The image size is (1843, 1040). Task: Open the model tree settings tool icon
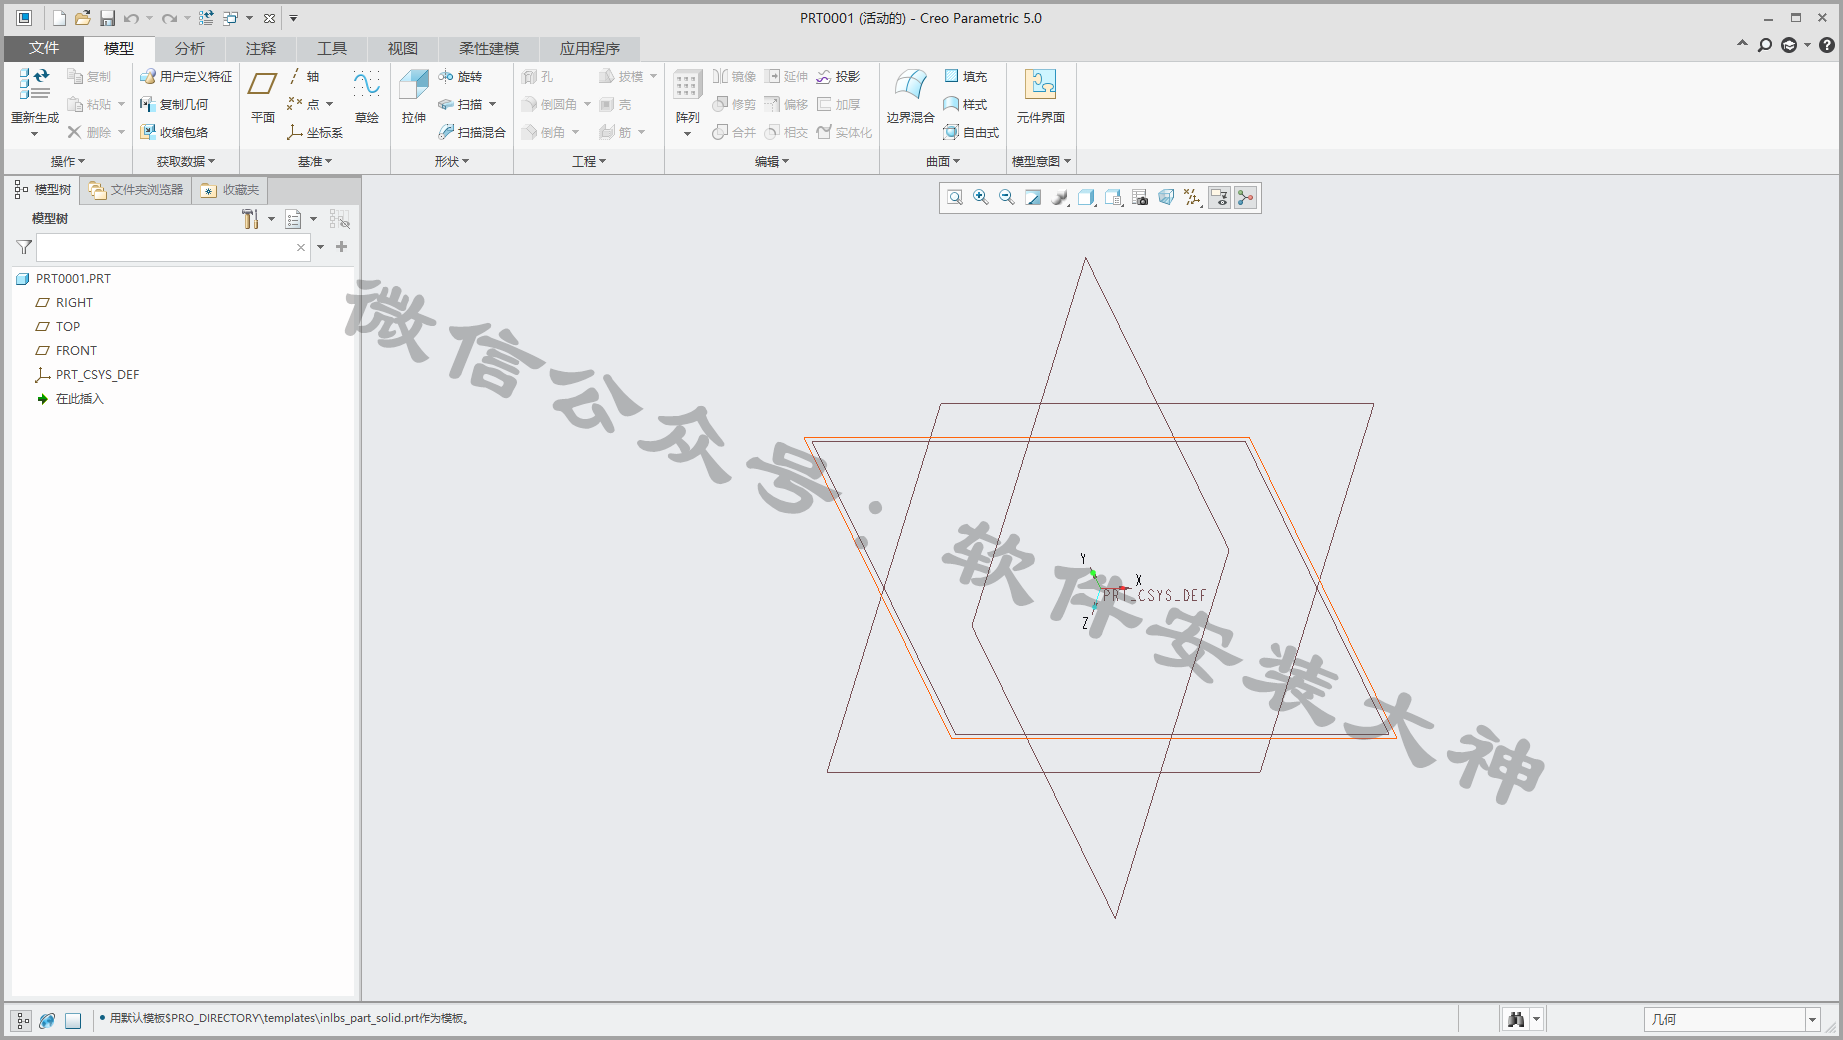(x=250, y=219)
